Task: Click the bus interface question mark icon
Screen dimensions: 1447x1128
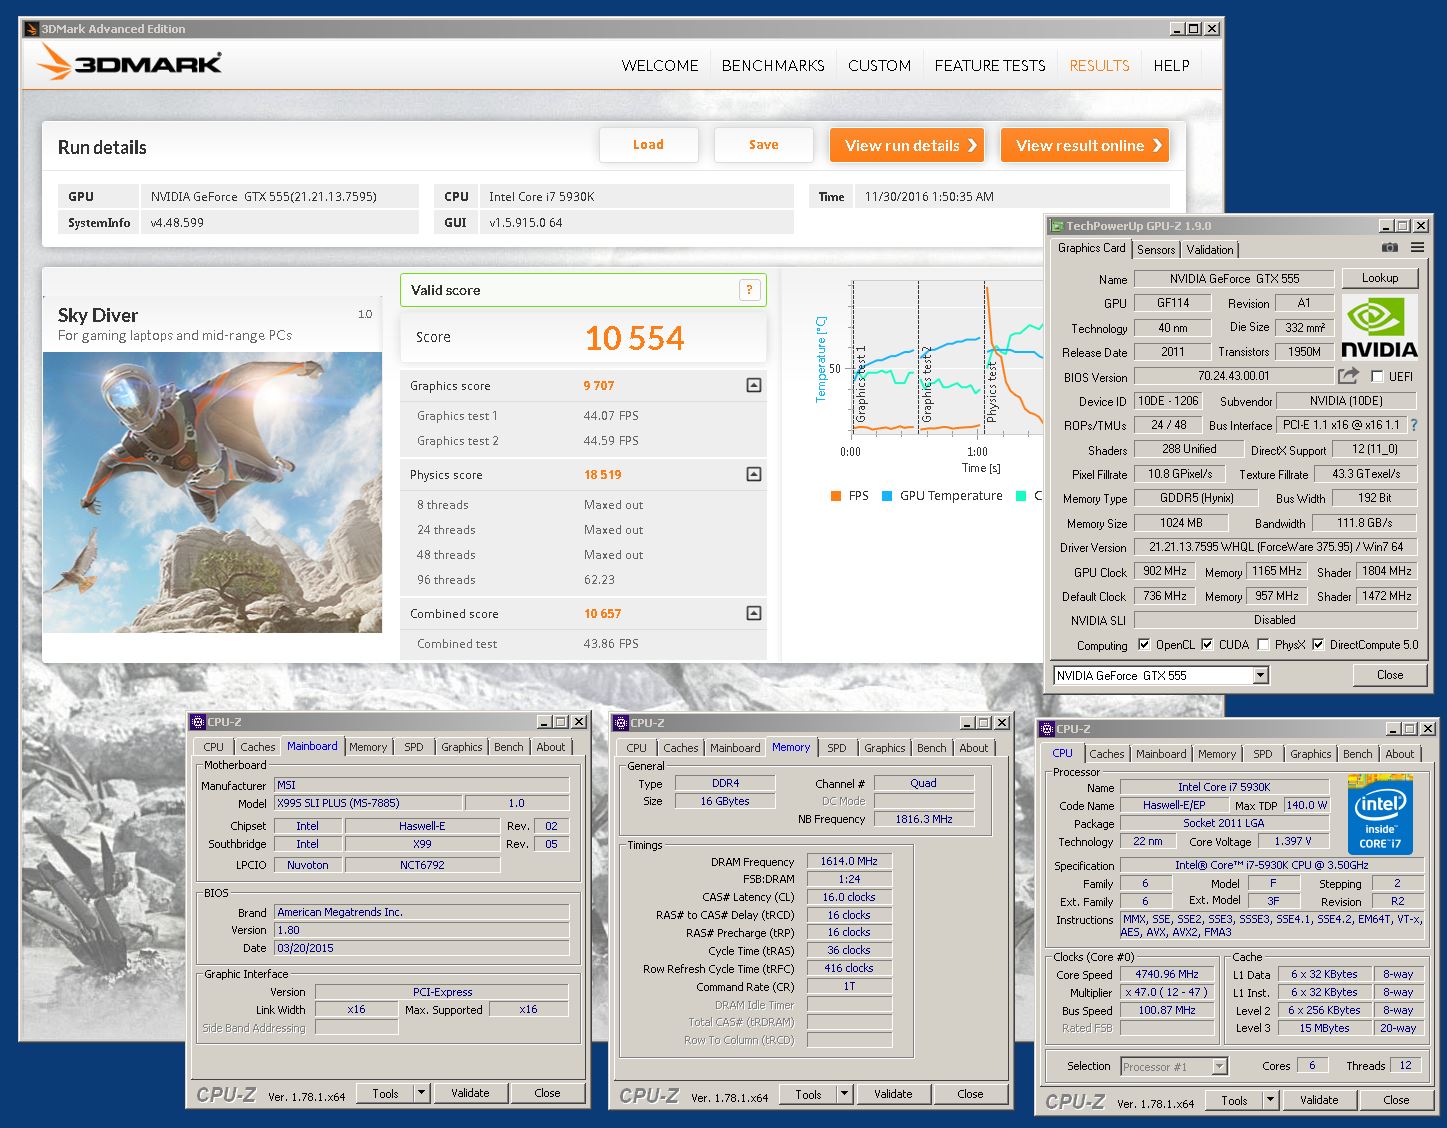Action: coord(1414,425)
